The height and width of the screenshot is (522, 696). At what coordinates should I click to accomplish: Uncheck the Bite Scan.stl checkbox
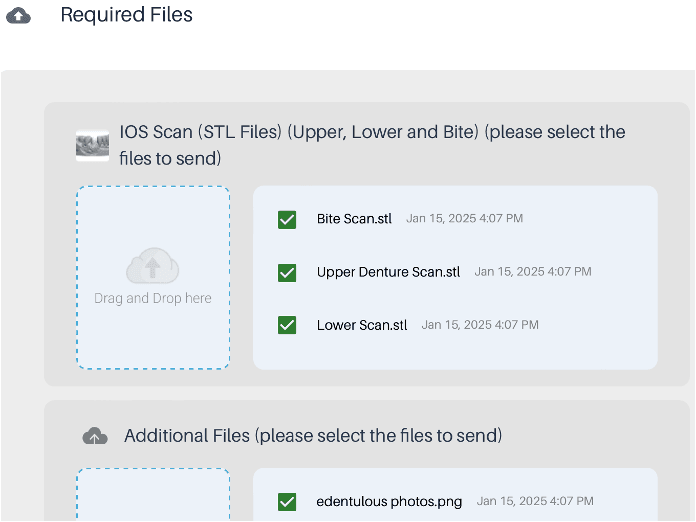point(287,219)
